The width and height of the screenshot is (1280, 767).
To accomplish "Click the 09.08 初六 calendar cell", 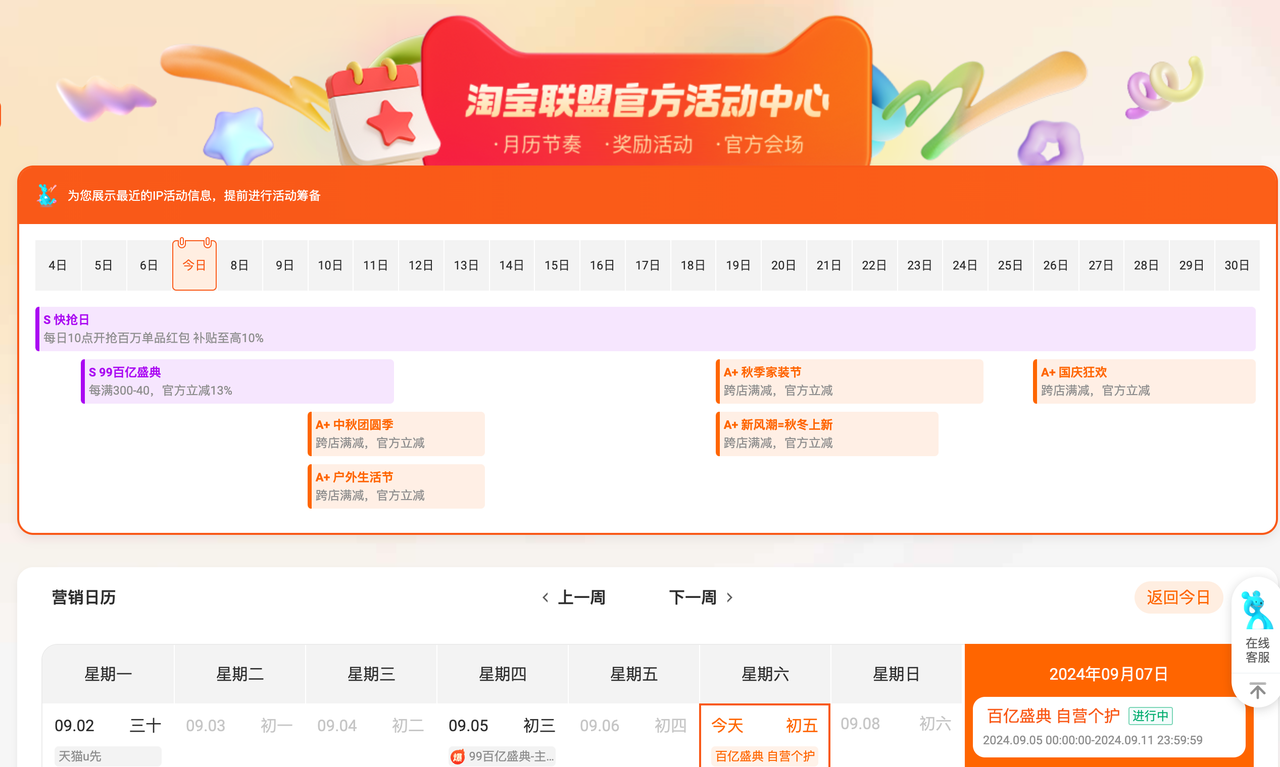I will [897, 735].
